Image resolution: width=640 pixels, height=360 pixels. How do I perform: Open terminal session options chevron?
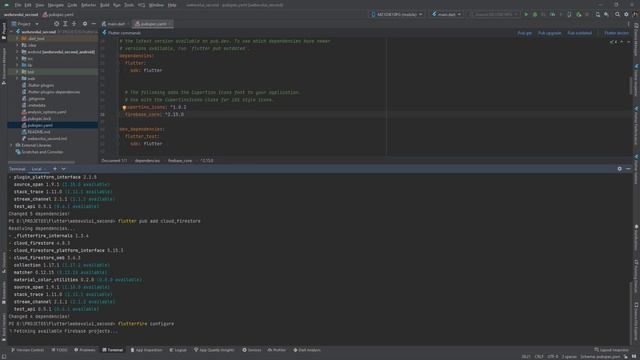63,169
